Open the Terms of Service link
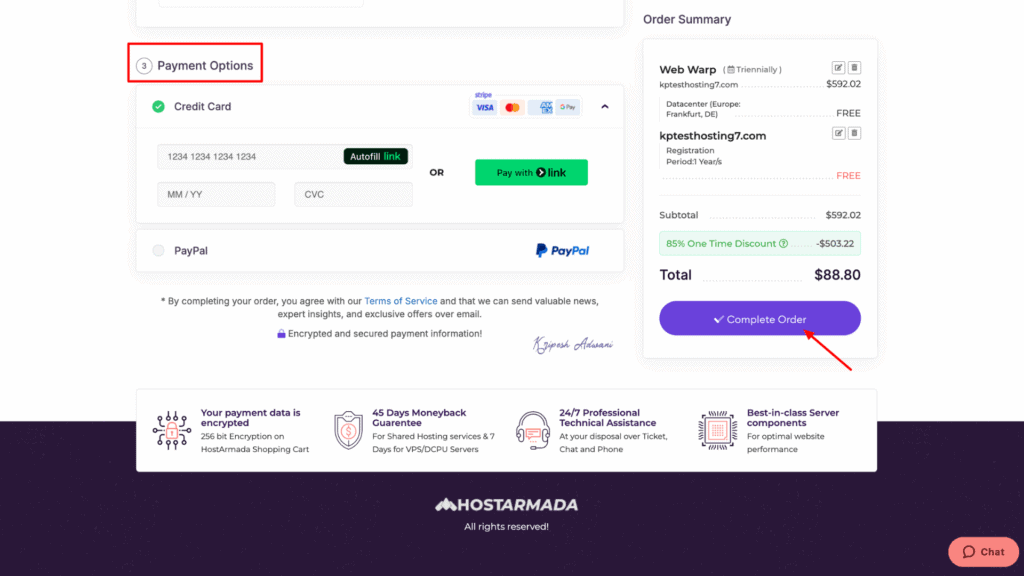This screenshot has height=576, width=1024. pos(400,301)
